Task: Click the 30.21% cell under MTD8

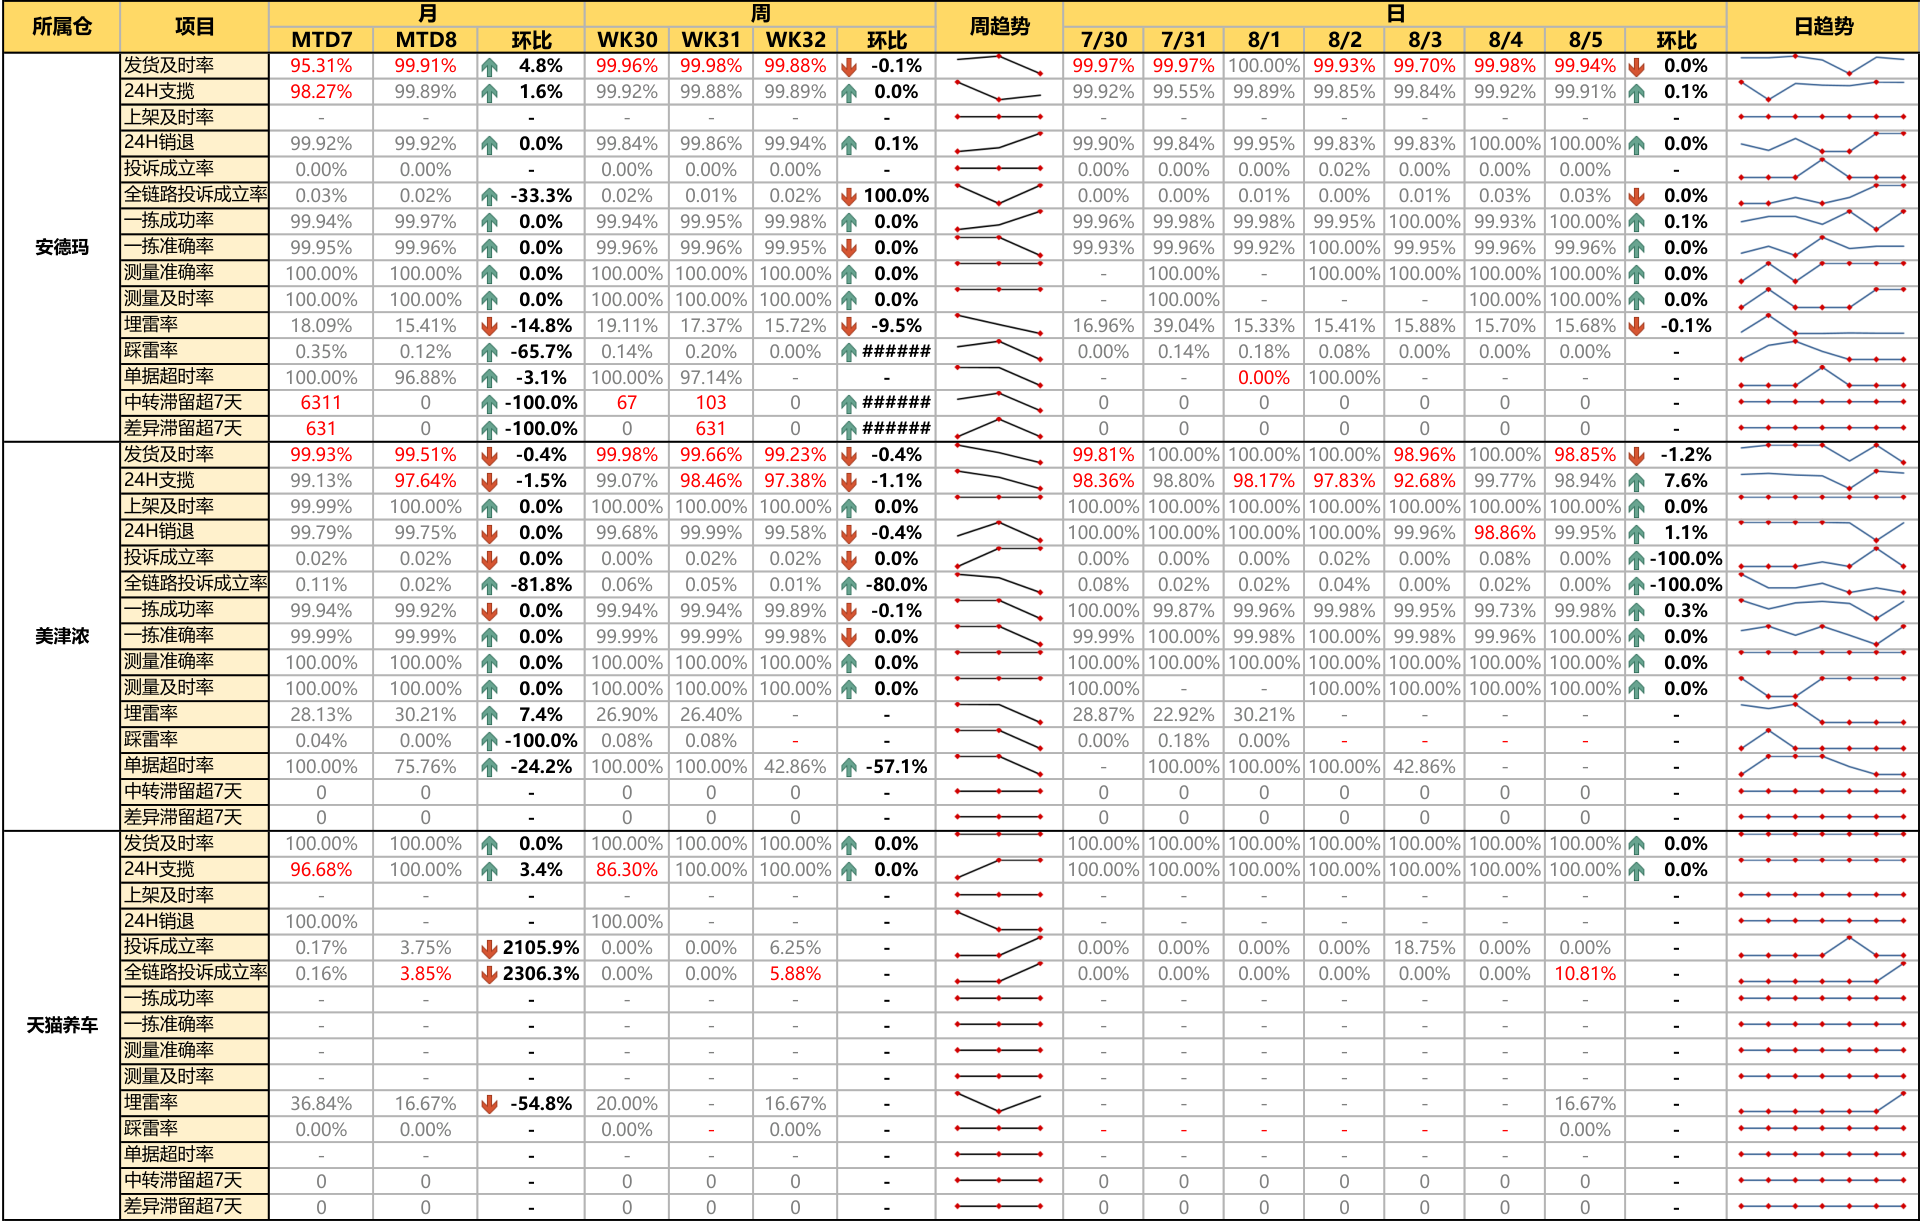Action: pyautogui.click(x=426, y=715)
